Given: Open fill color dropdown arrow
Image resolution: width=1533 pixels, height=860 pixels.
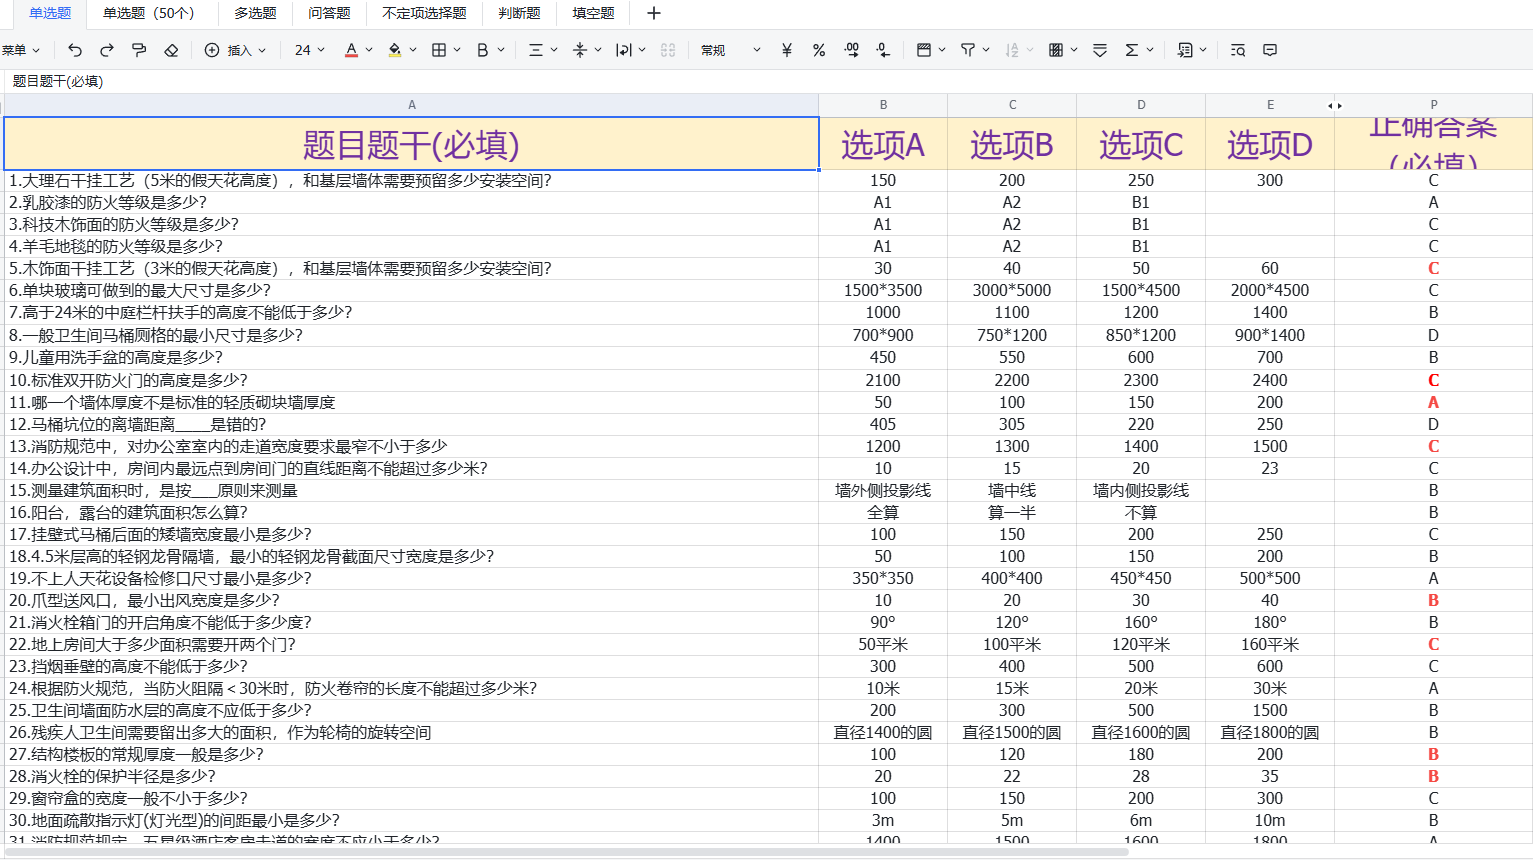Looking at the screenshot, I should pos(413,50).
